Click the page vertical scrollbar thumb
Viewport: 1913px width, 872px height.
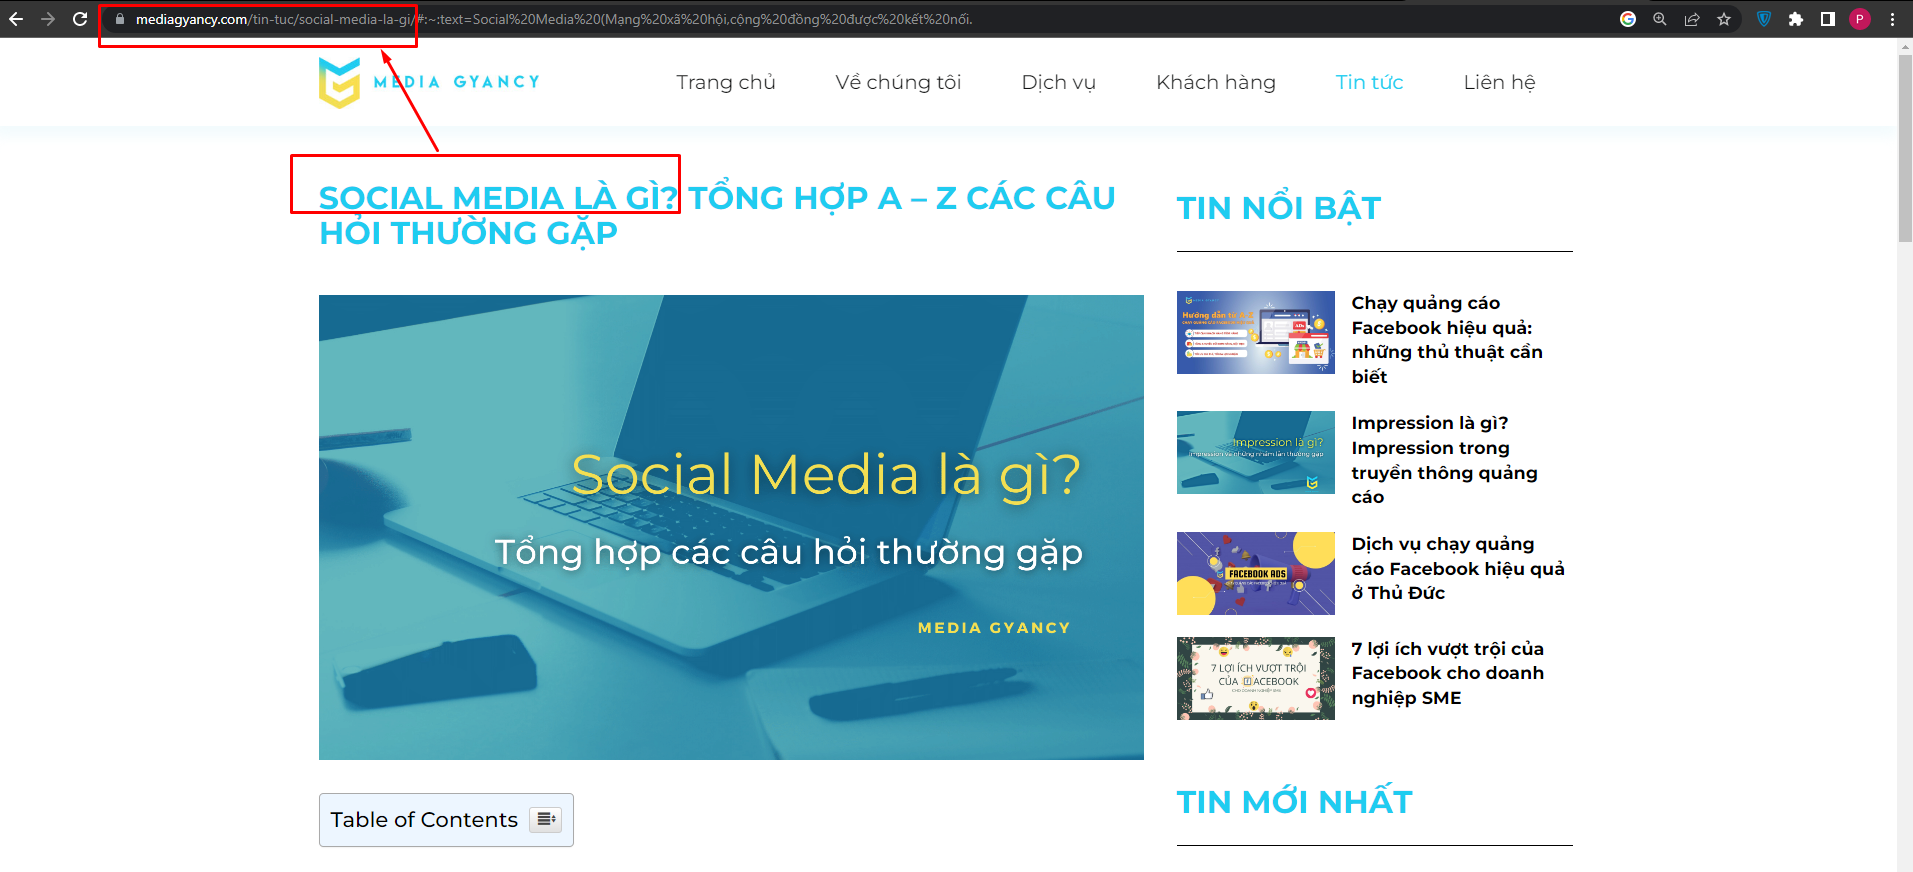pos(1905,148)
